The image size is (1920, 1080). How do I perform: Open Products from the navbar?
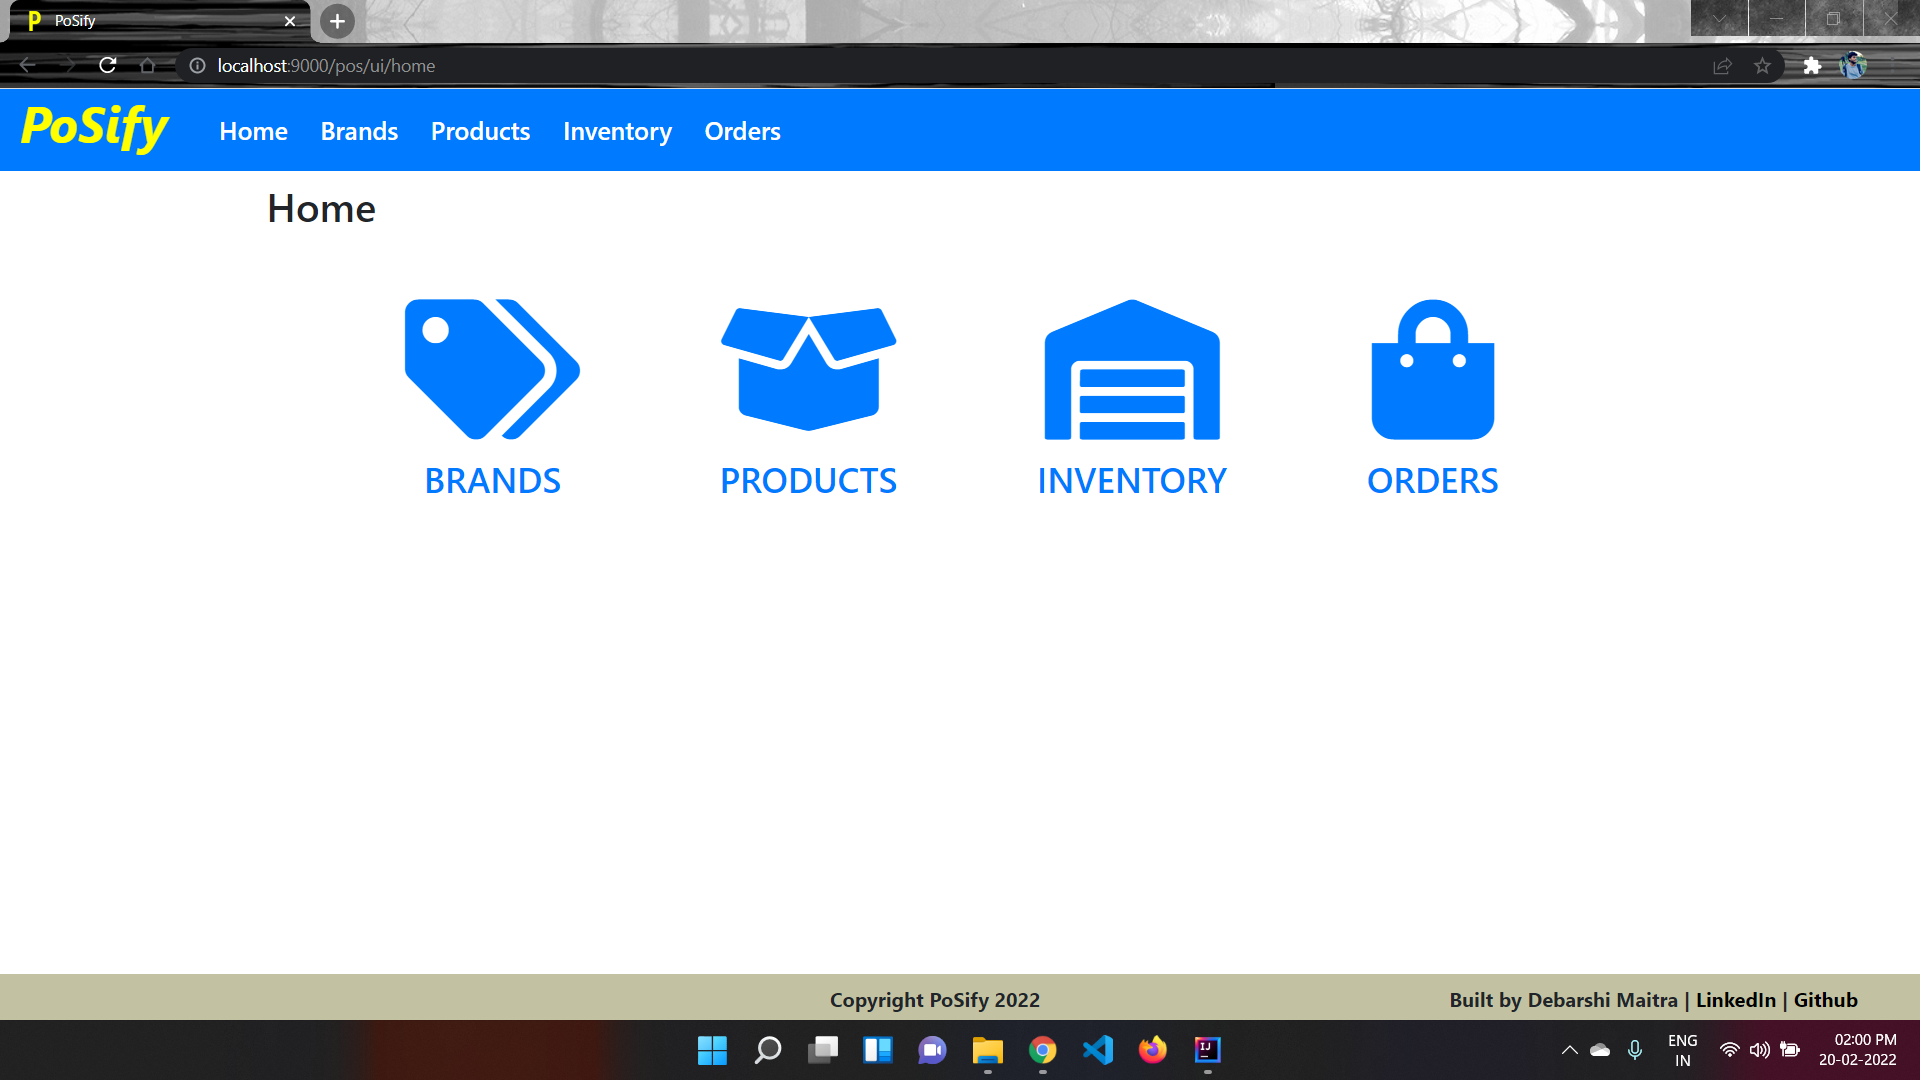tap(480, 131)
